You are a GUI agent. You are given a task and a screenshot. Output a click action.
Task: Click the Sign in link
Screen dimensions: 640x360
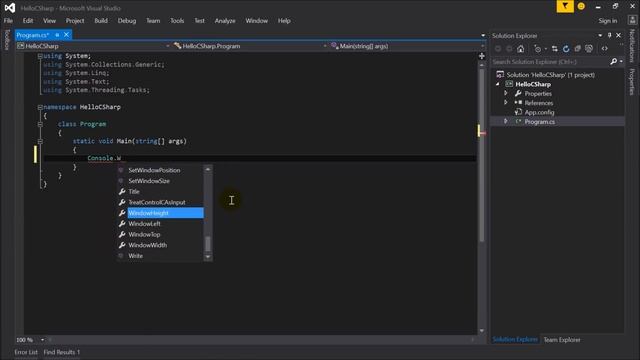tap(608, 20)
